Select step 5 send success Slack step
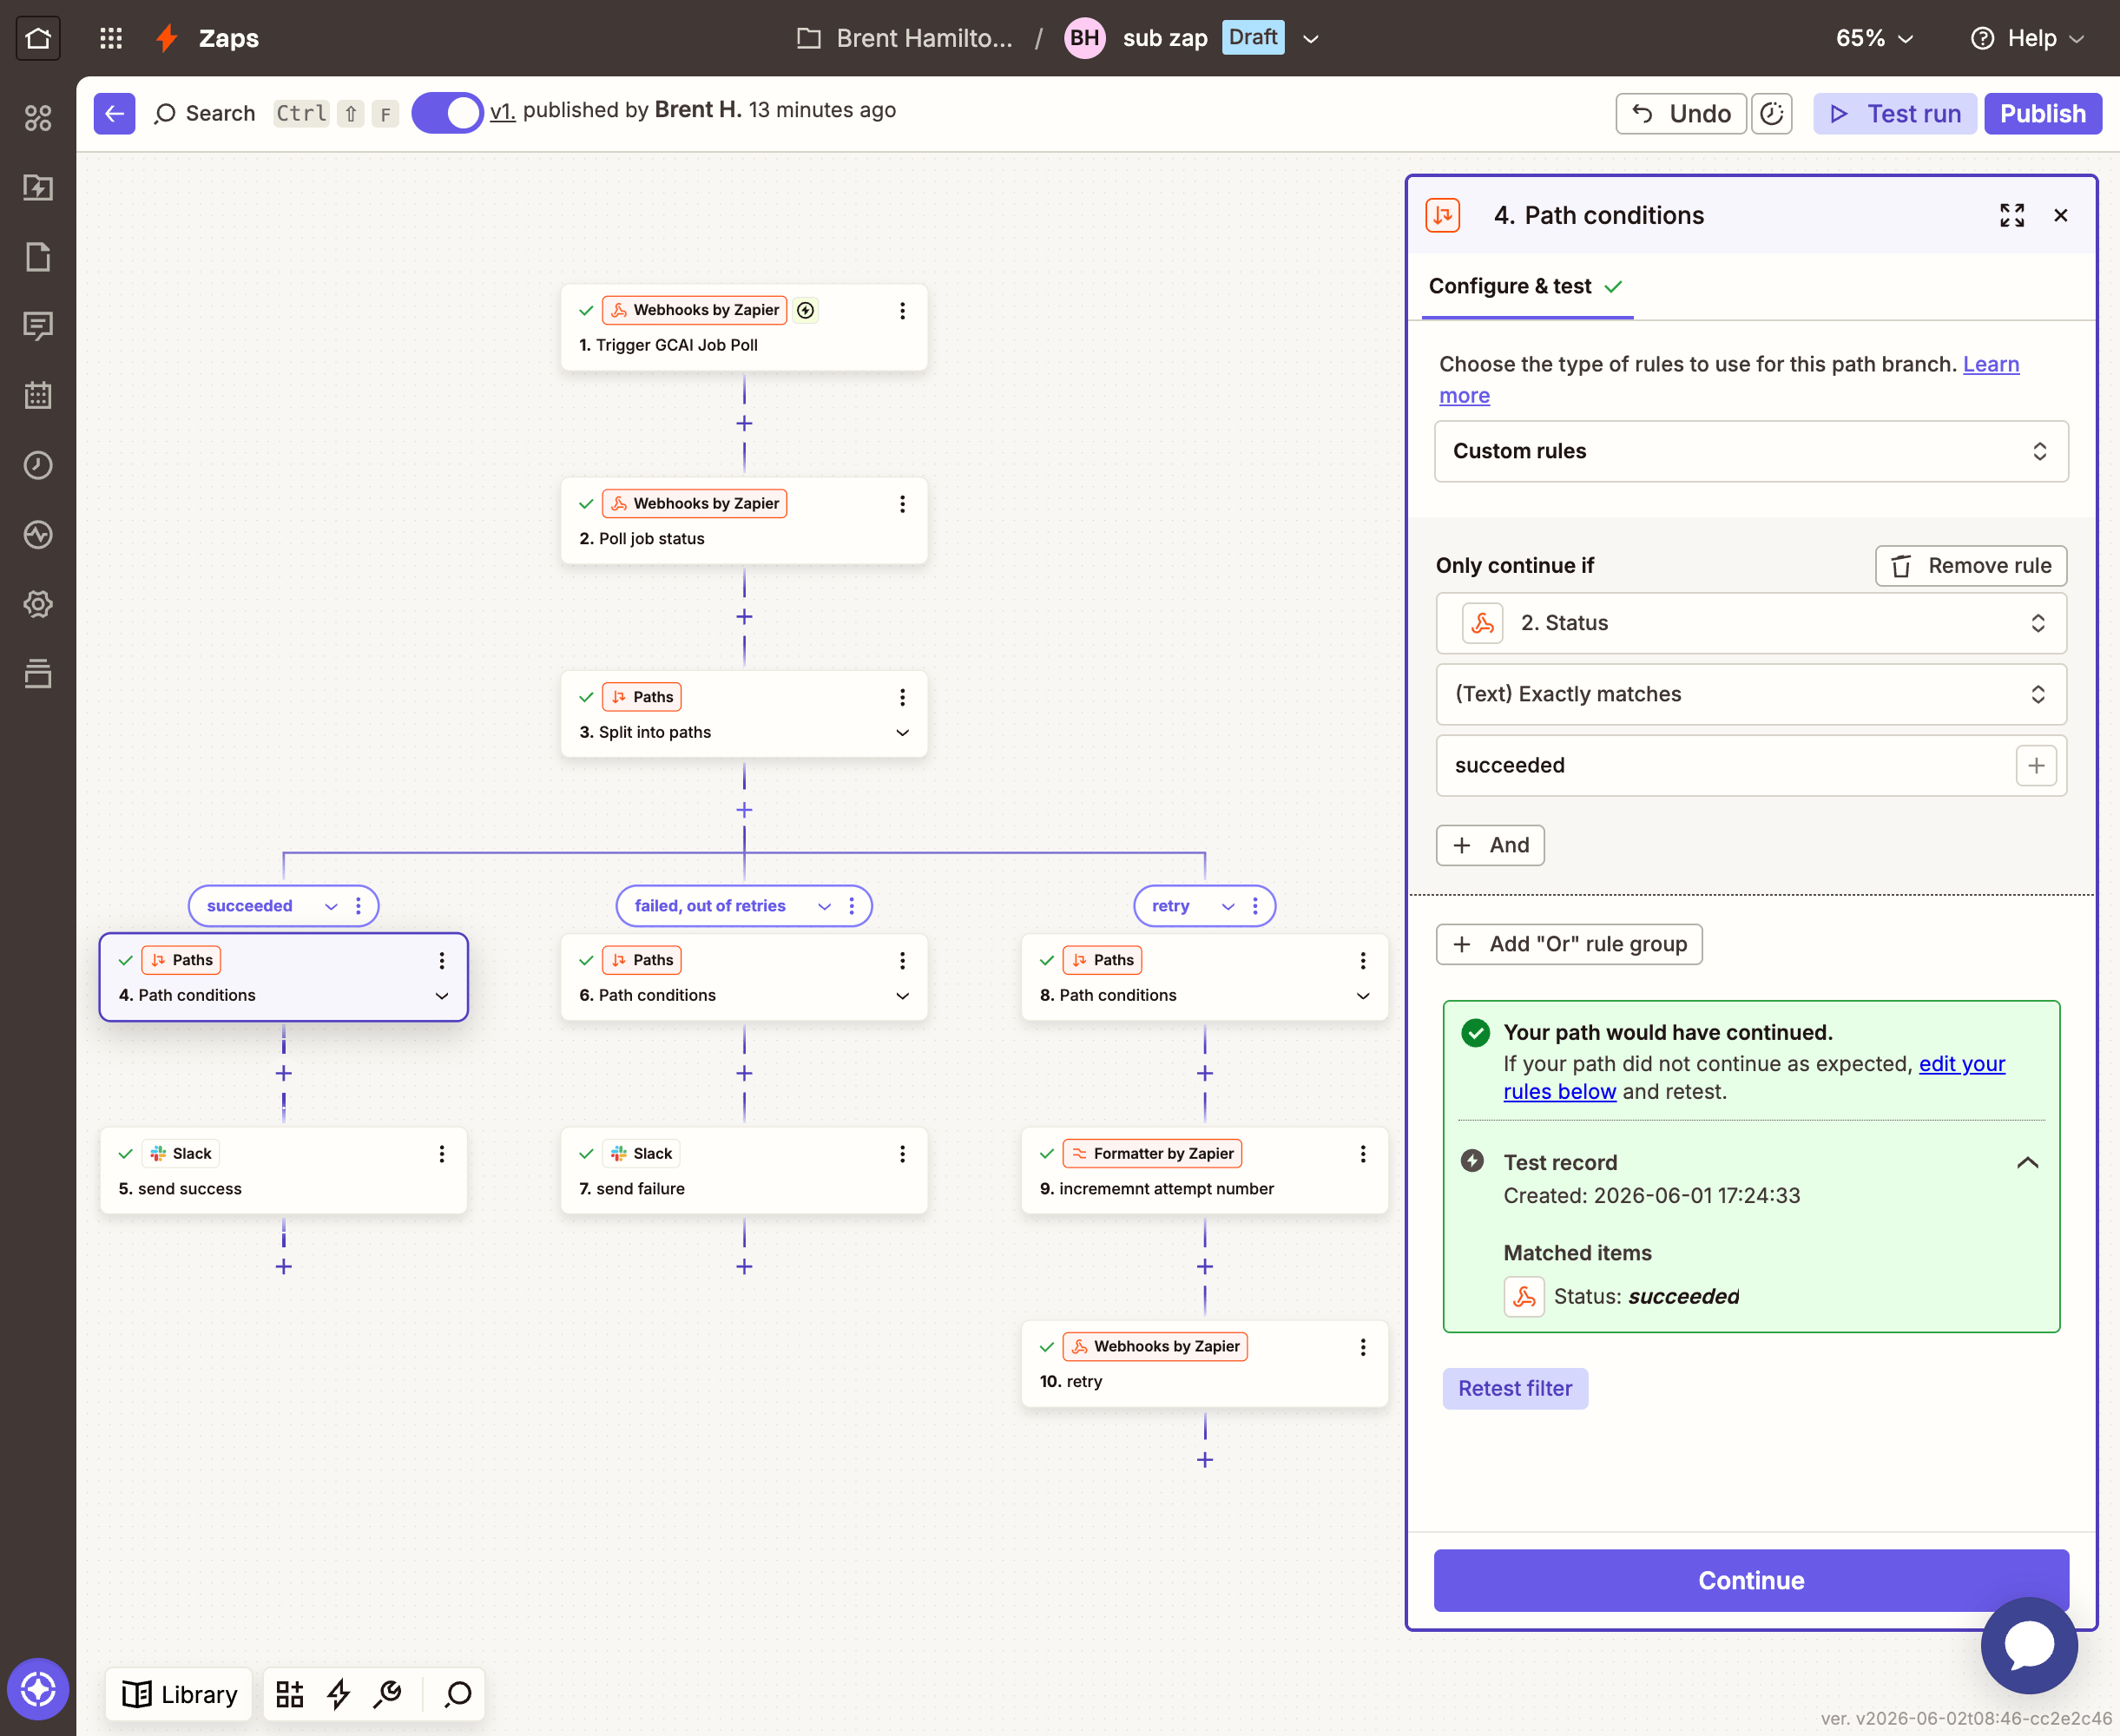Screen dimensions: 2120x1736 pyautogui.click(x=284, y=1171)
